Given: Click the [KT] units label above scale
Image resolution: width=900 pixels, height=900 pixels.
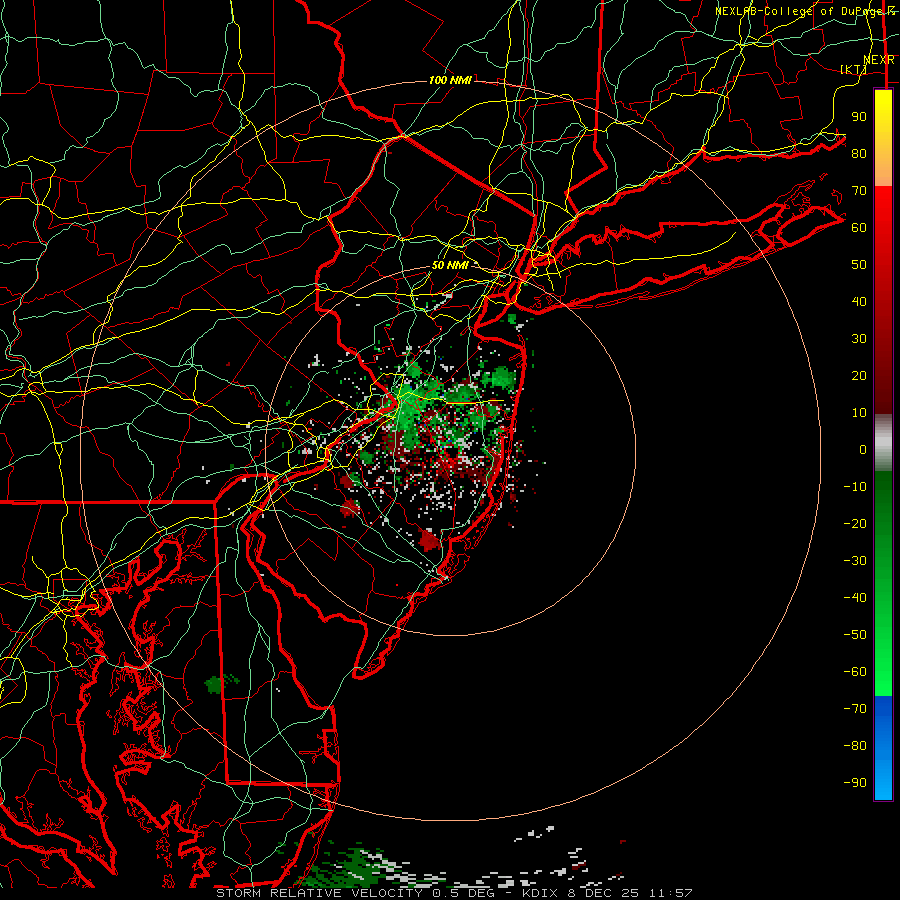Looking at the screenshot, I should click(853, 69).
